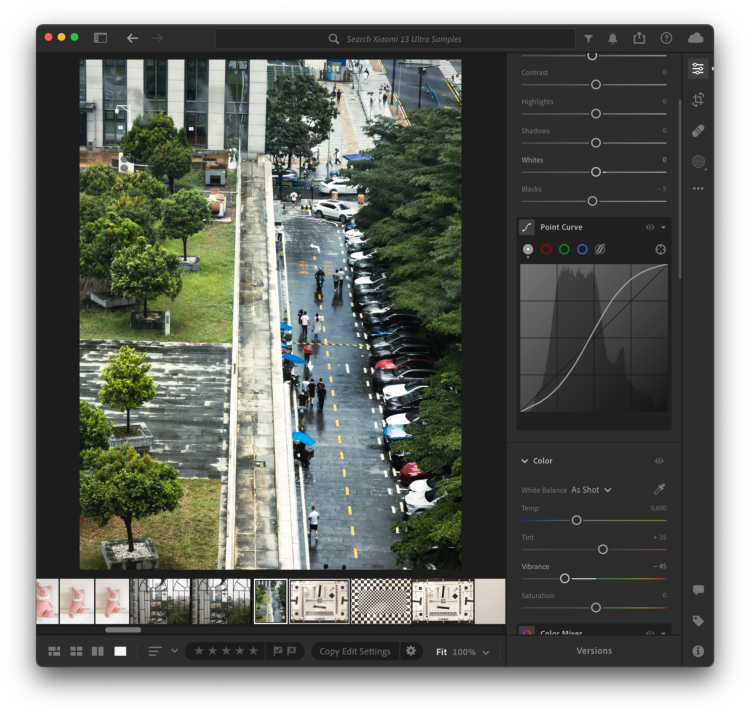This screenshot has width=750, height=715.
Task: Open the Masking tool
Action: point(698,162)
